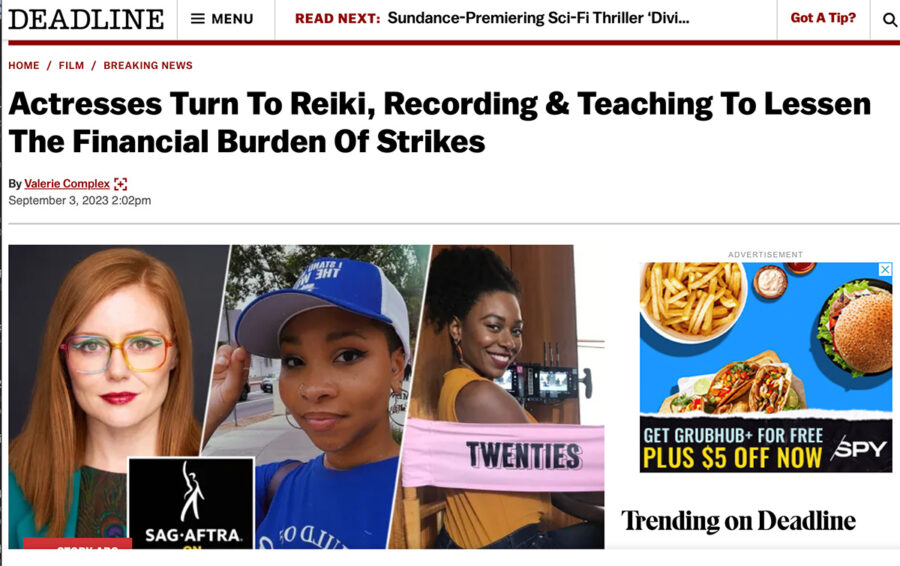Click the MENU label in header
Screen dimensions: 900x566
click(232, 19)
